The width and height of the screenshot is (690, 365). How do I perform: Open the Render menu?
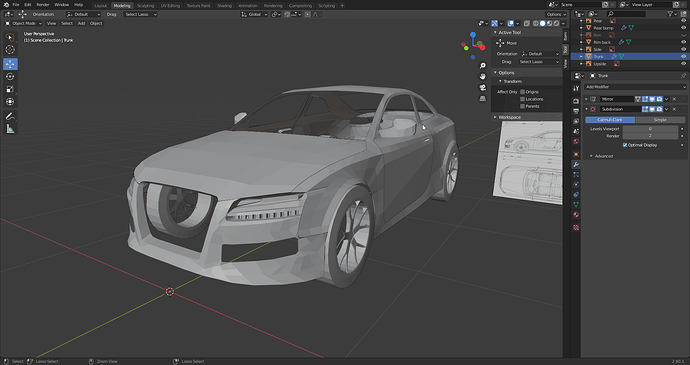point(43,5)
